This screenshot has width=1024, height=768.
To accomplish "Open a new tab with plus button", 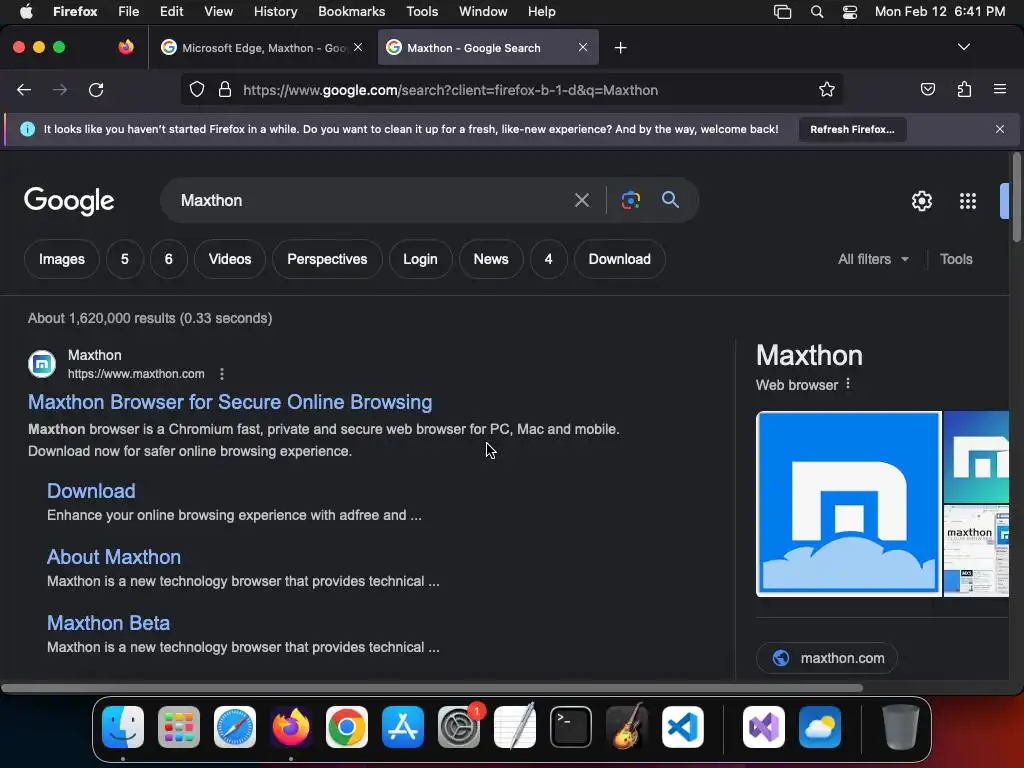I will [620, 48].
